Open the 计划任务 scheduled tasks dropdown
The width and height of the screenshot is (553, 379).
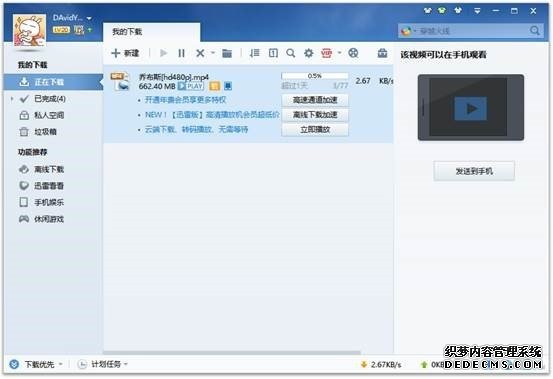click(103, 364)
